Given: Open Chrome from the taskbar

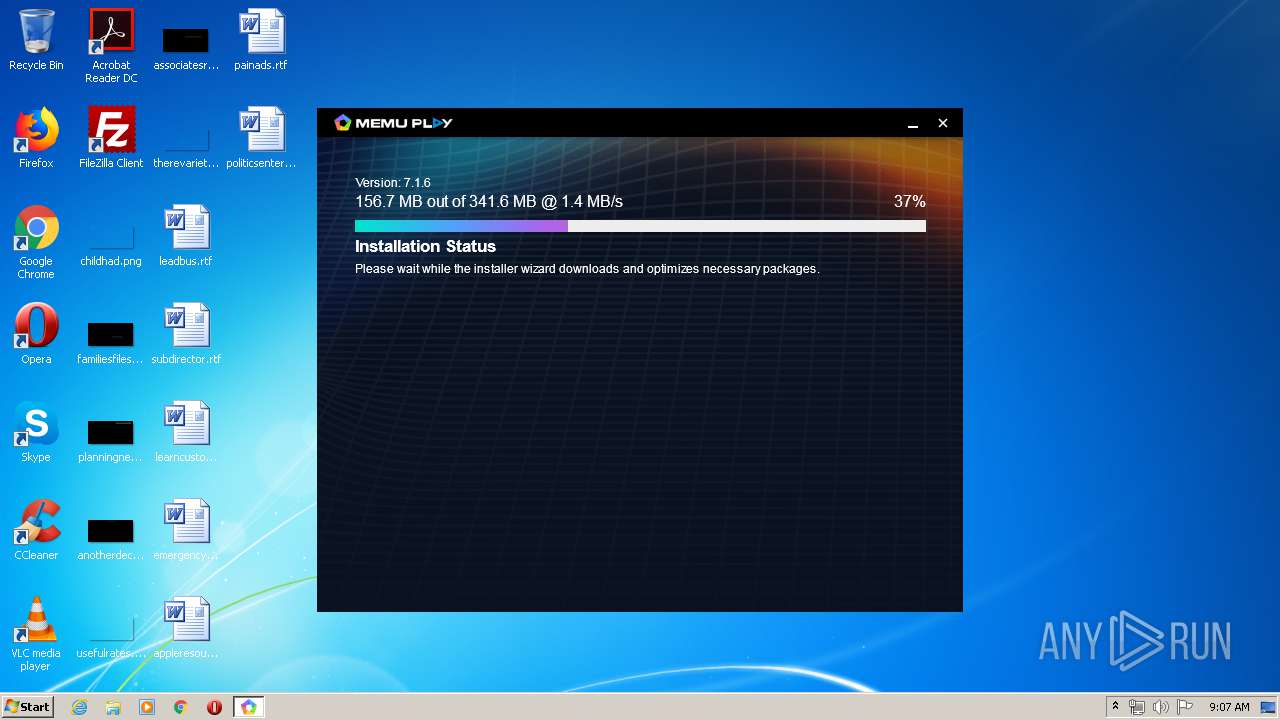Looking at the screenshot, I should (x=181, y=707).
